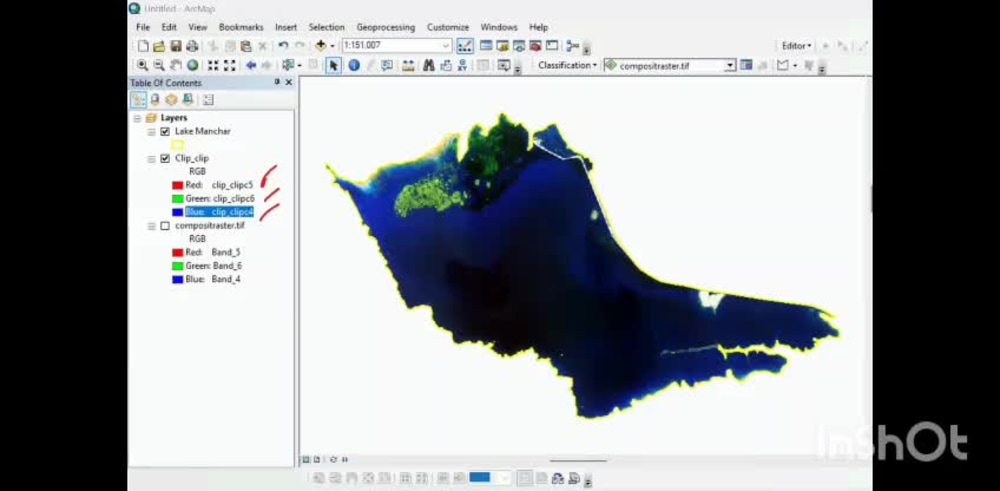This screenshot has height=491, width=1000.
Task: Collapse the Lake Manchar layer
Action: 151,132
